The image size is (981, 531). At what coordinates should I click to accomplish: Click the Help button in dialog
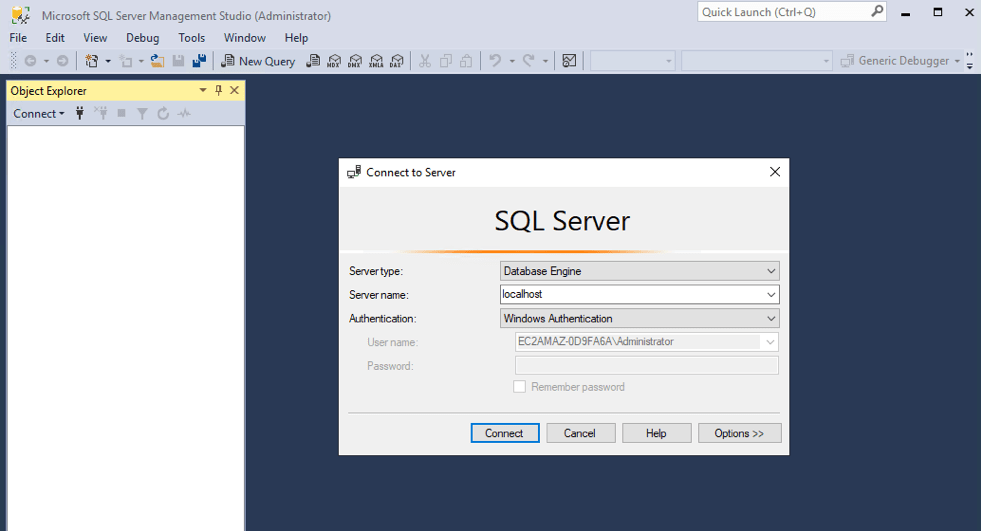tap(656, 433)
